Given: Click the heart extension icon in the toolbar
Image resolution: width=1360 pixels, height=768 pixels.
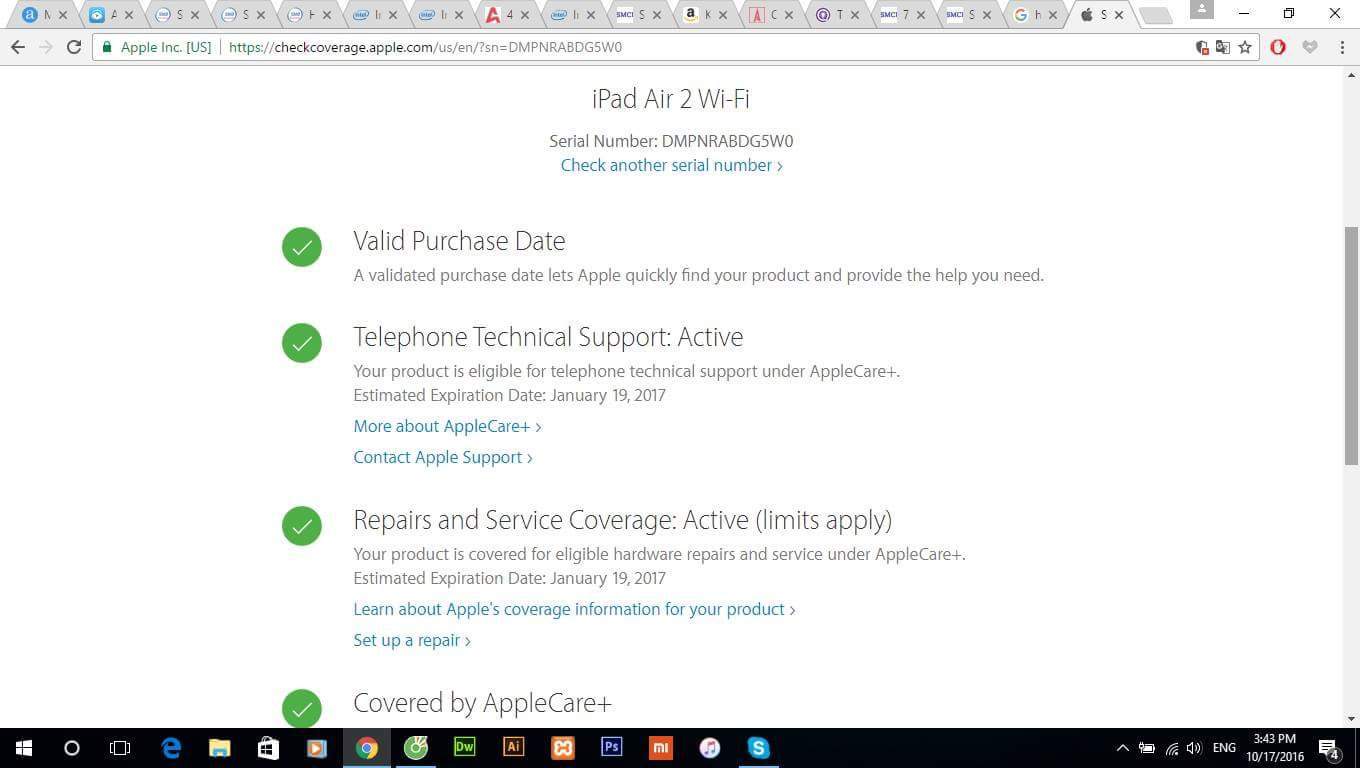Looking at the screenshot, I should point(1310,47).
